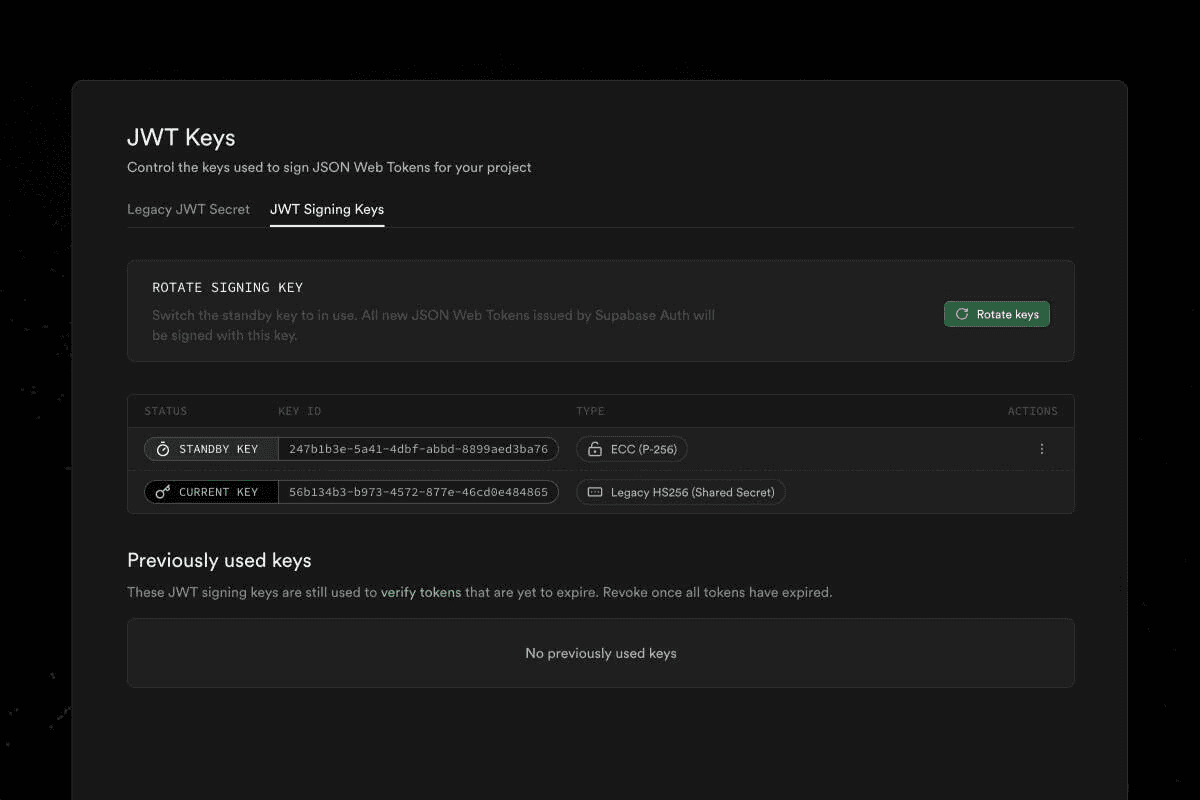The image size is (1200, 800).
Task: Follow the verify tokens link
Action: point(421,592)
